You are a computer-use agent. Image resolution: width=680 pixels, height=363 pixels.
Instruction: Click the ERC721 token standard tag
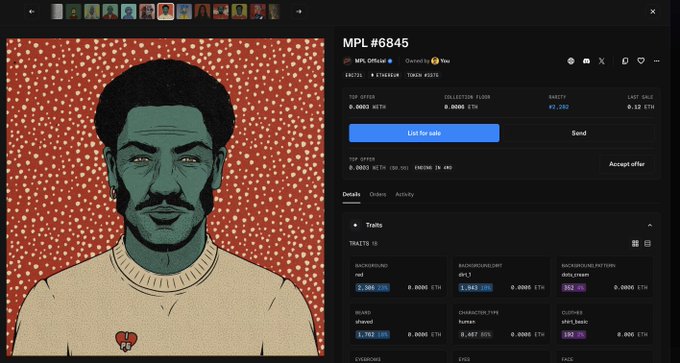(354, 75)
